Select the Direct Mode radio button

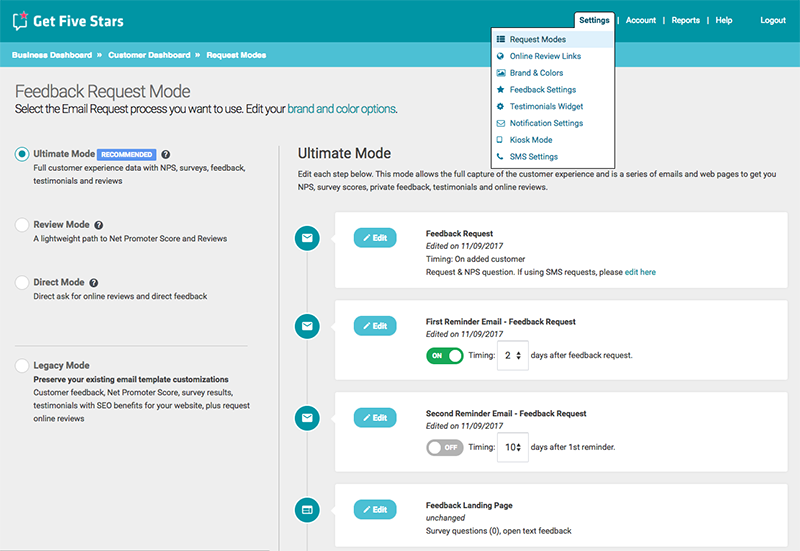(x=22, y=282)
